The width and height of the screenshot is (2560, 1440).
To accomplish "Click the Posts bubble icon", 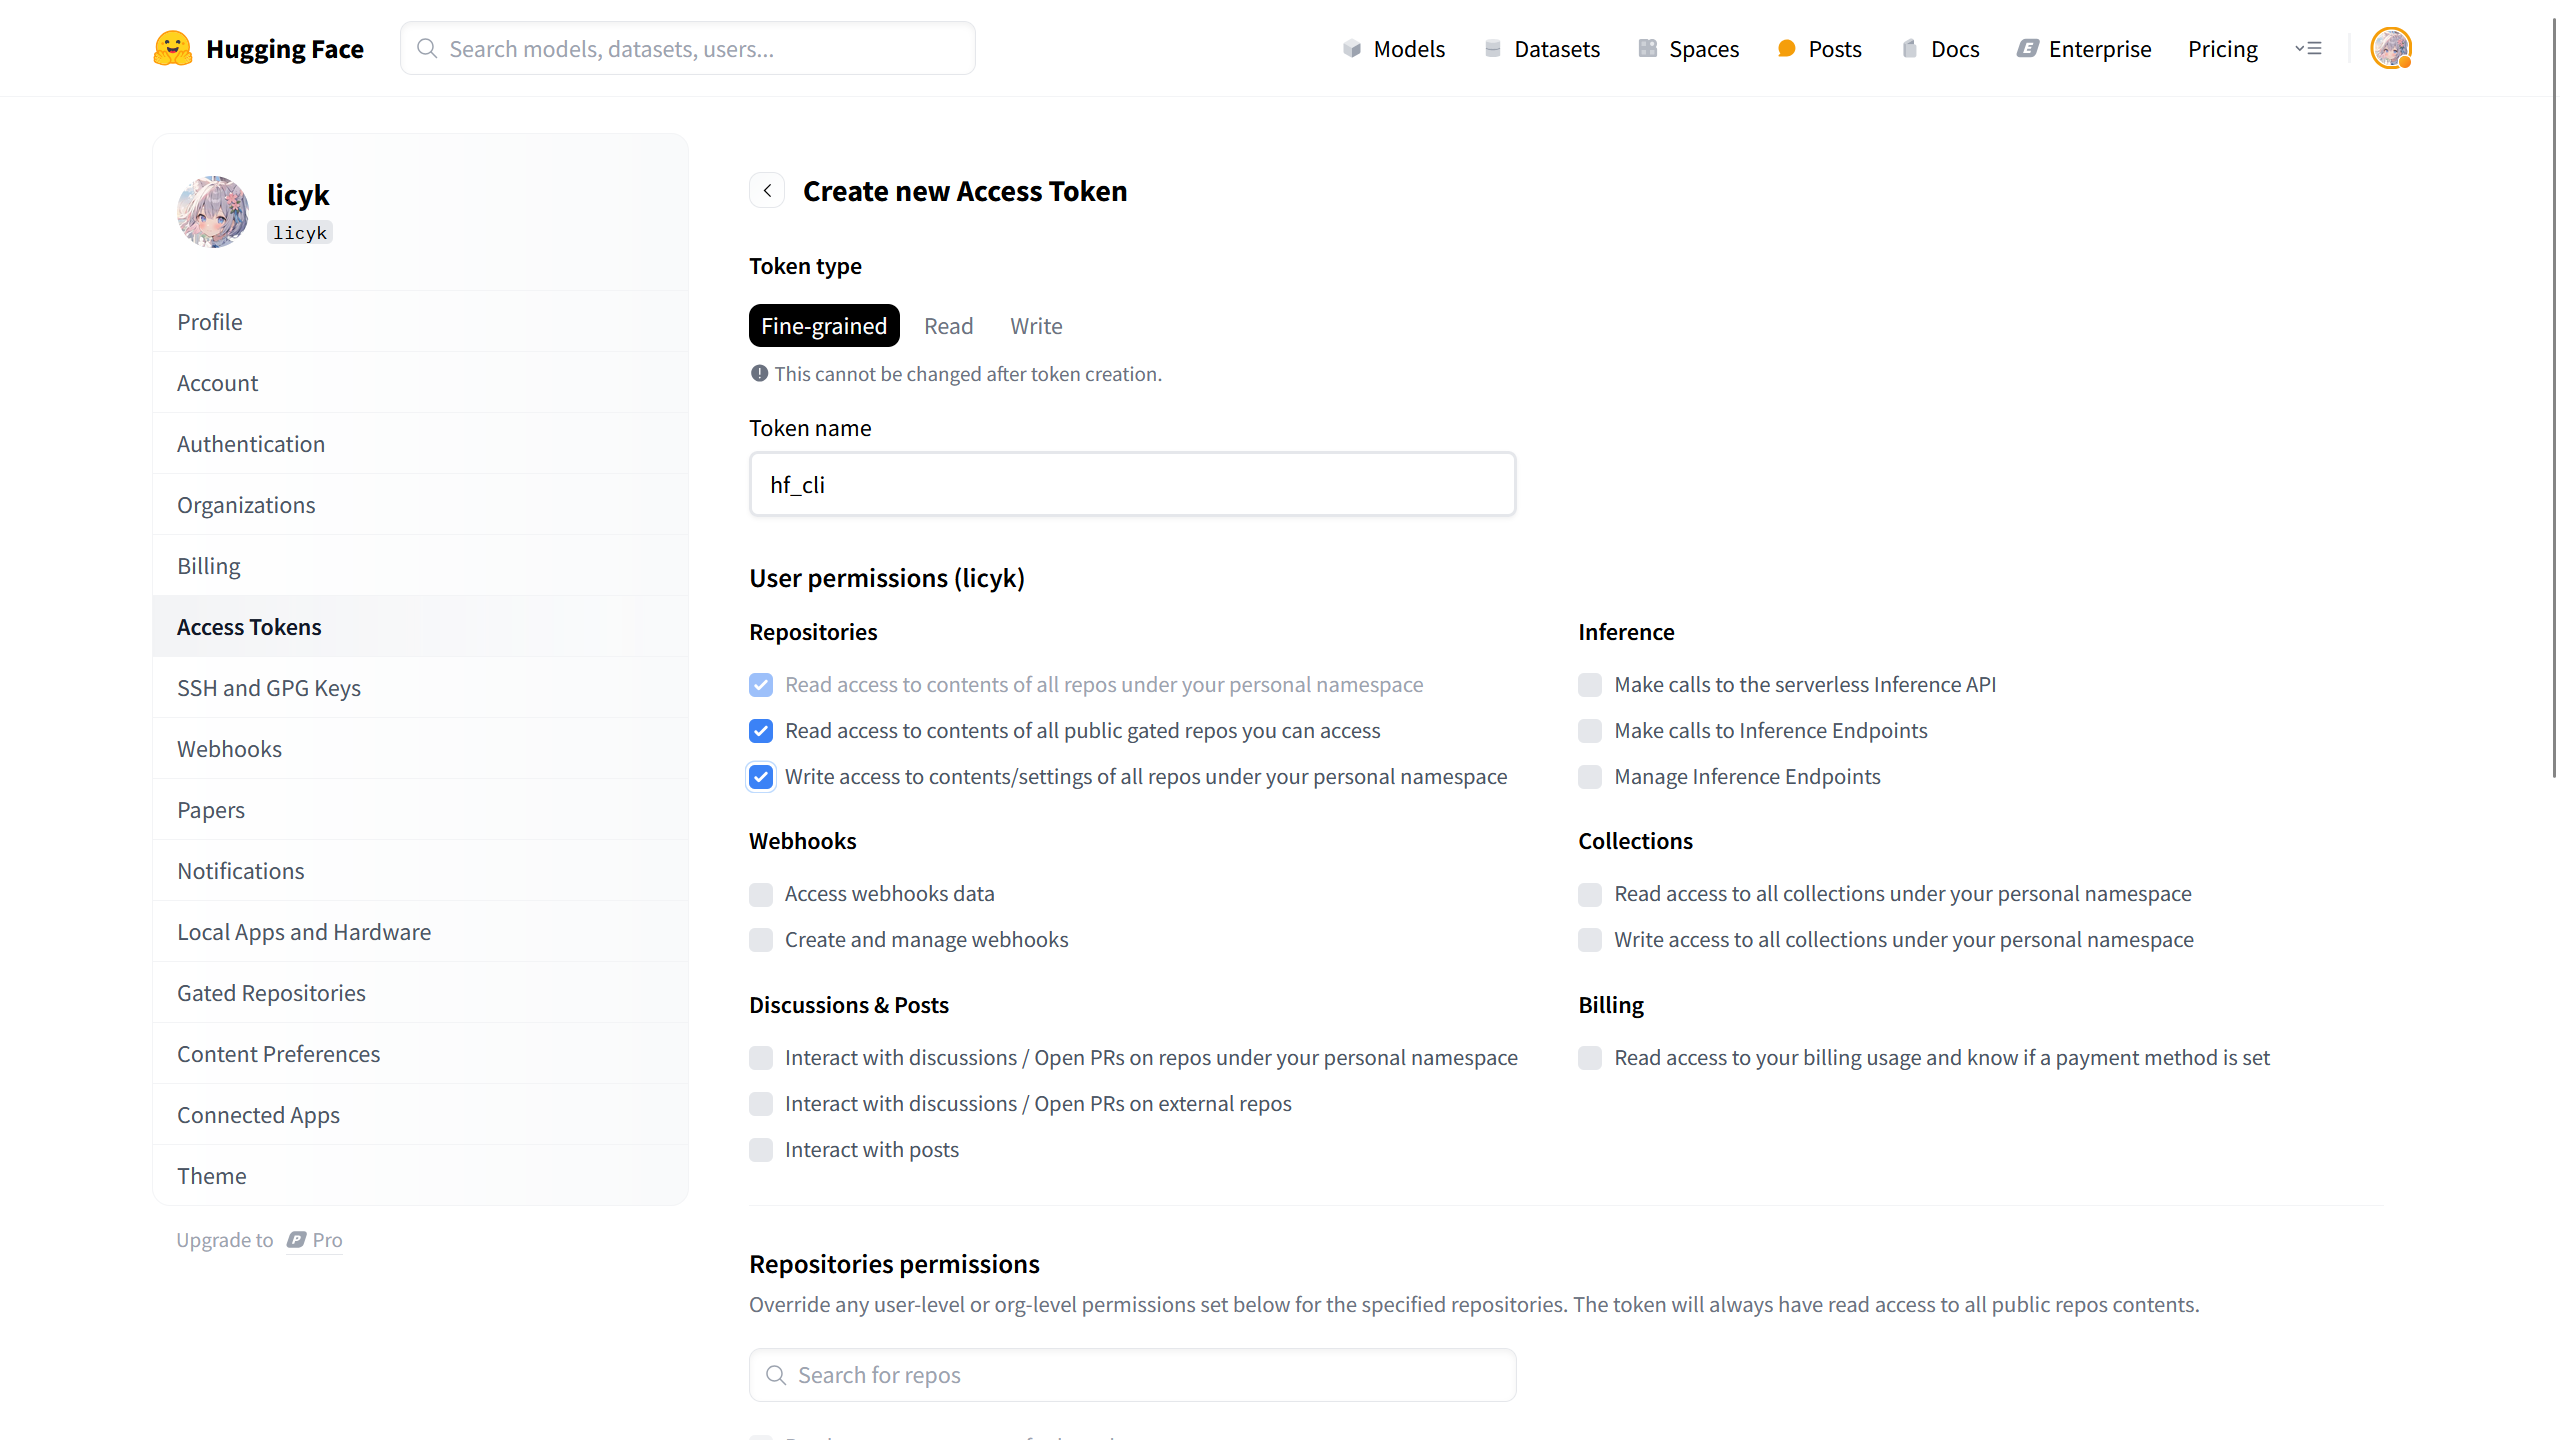I will coord(1786,48).
